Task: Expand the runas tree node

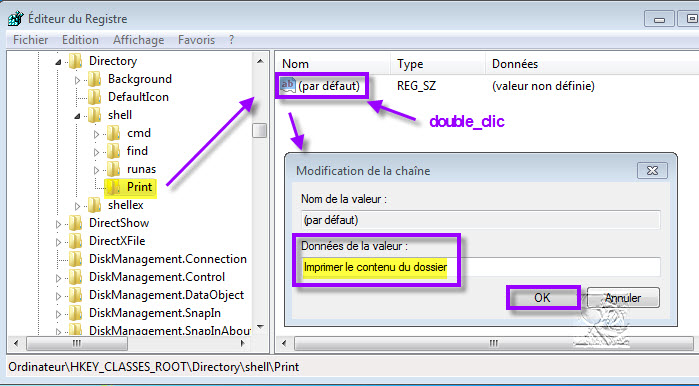Action: point(96,170)
